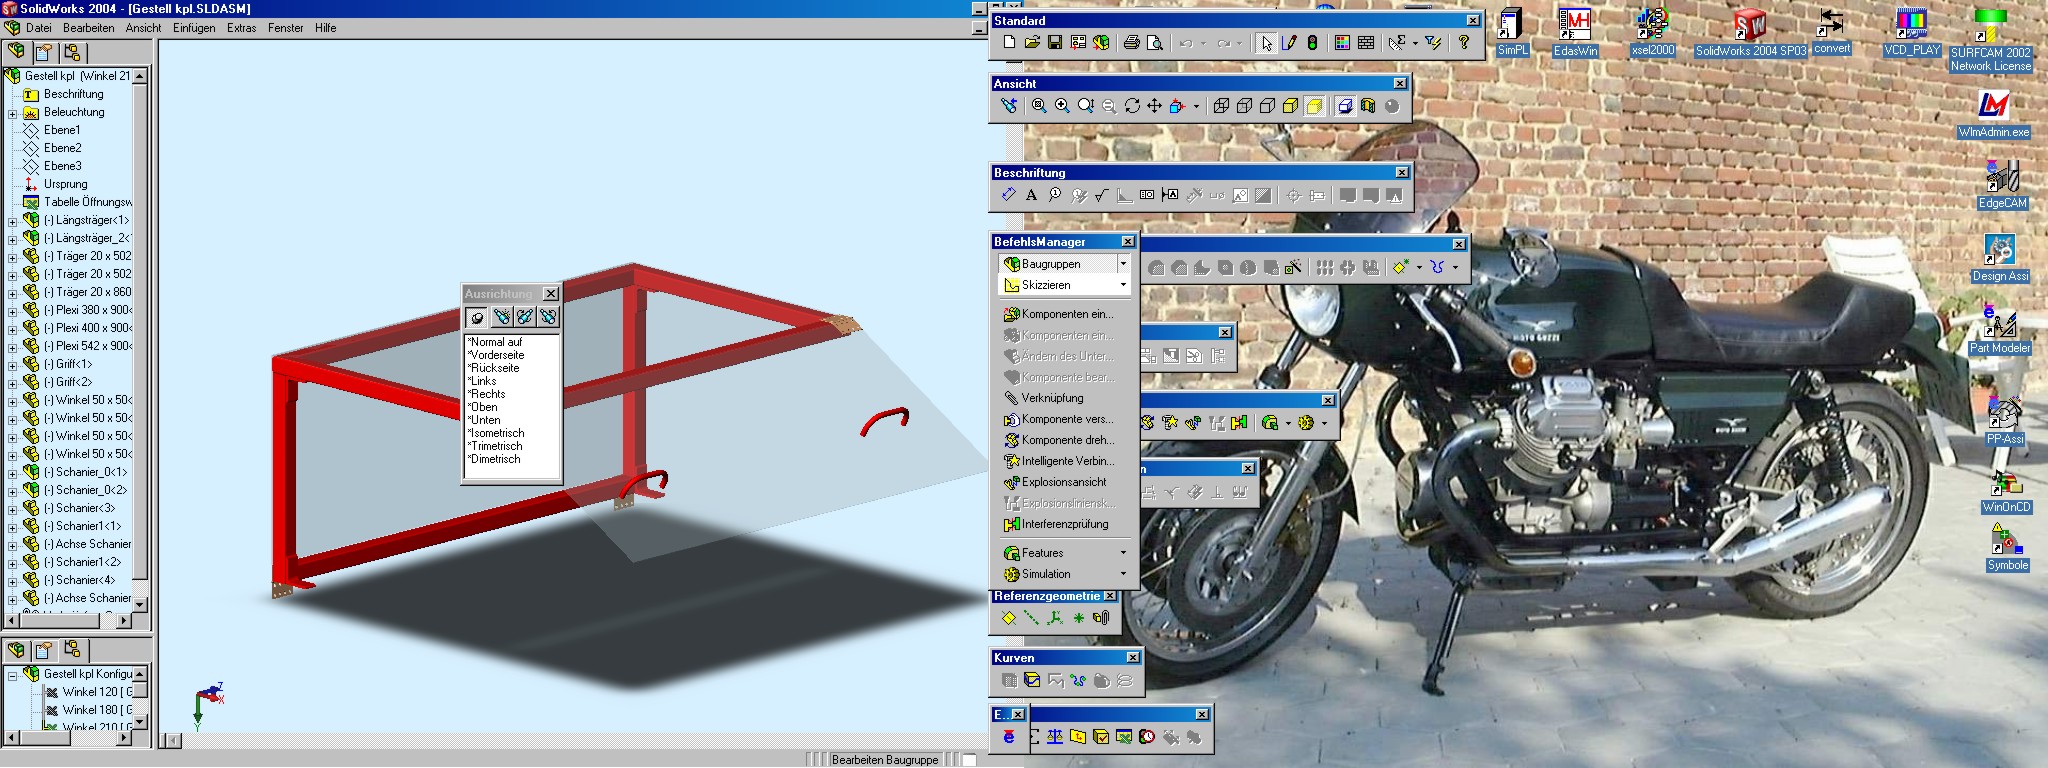Open a file with the Standard toolbar folder icon
The height and width of the screenshot is (768, 2048).
tap(1032, 42)
